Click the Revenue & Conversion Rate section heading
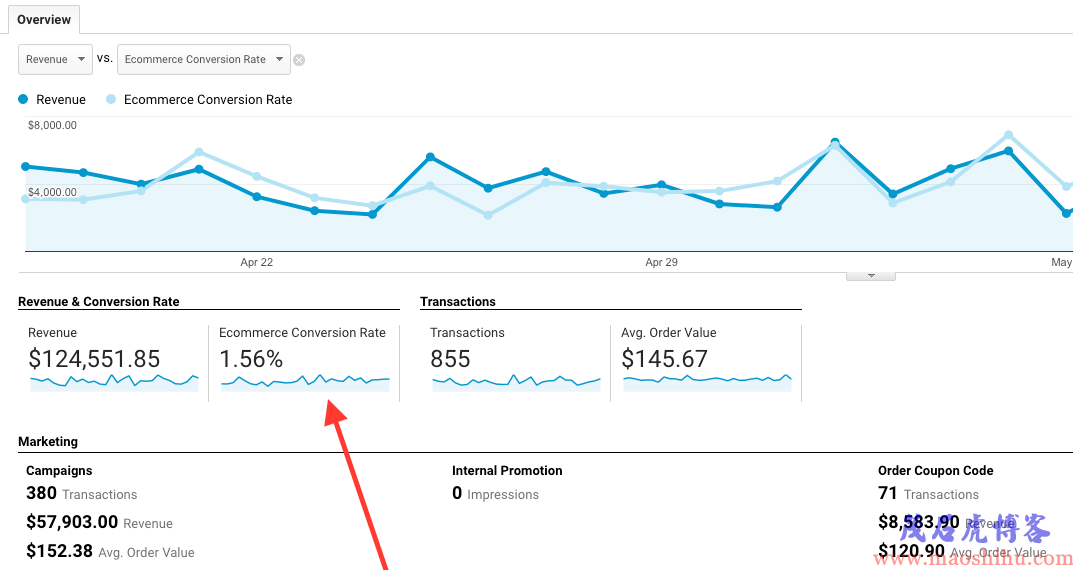 click(99, 302)
